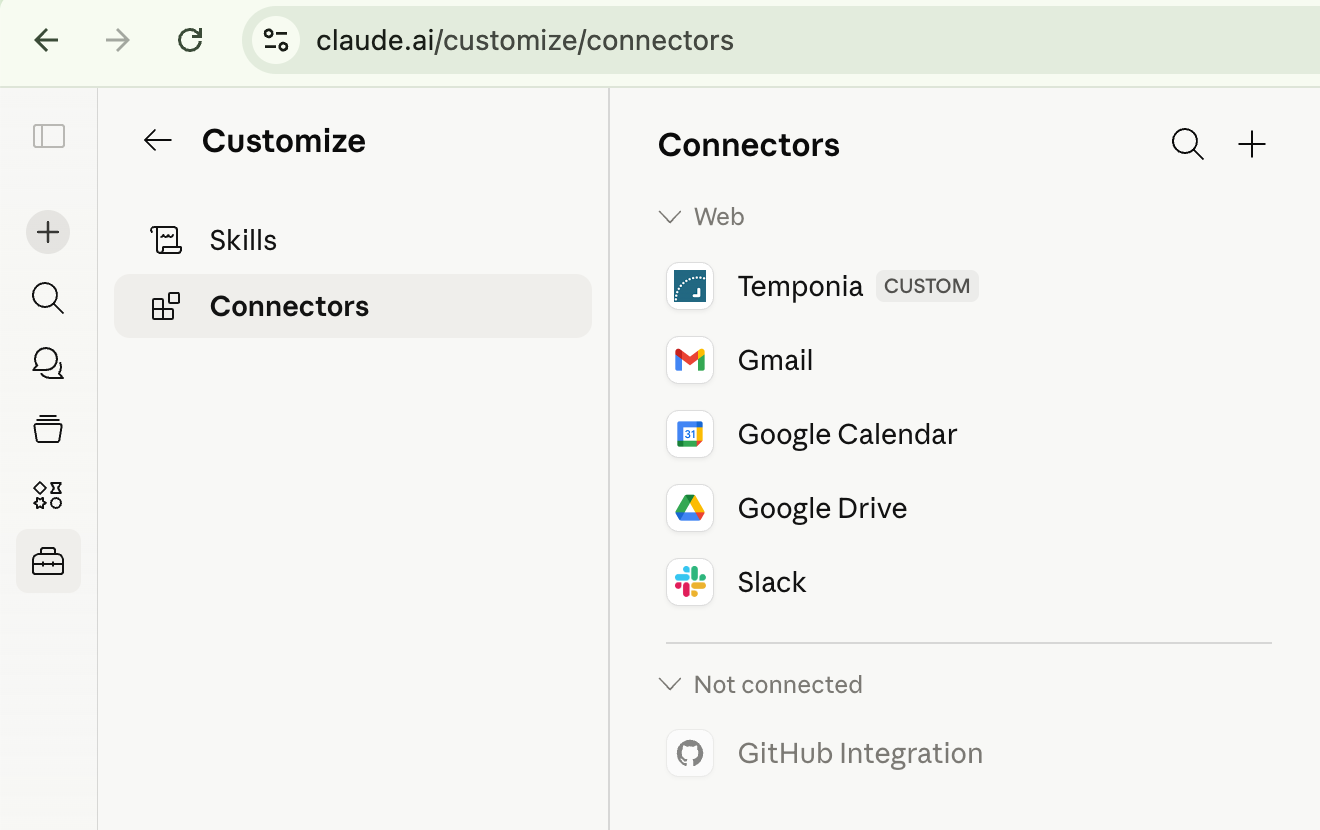Open the toolbox customize icon in sidebar
This screenshot has height=830, width=1320.
(48, 561)
